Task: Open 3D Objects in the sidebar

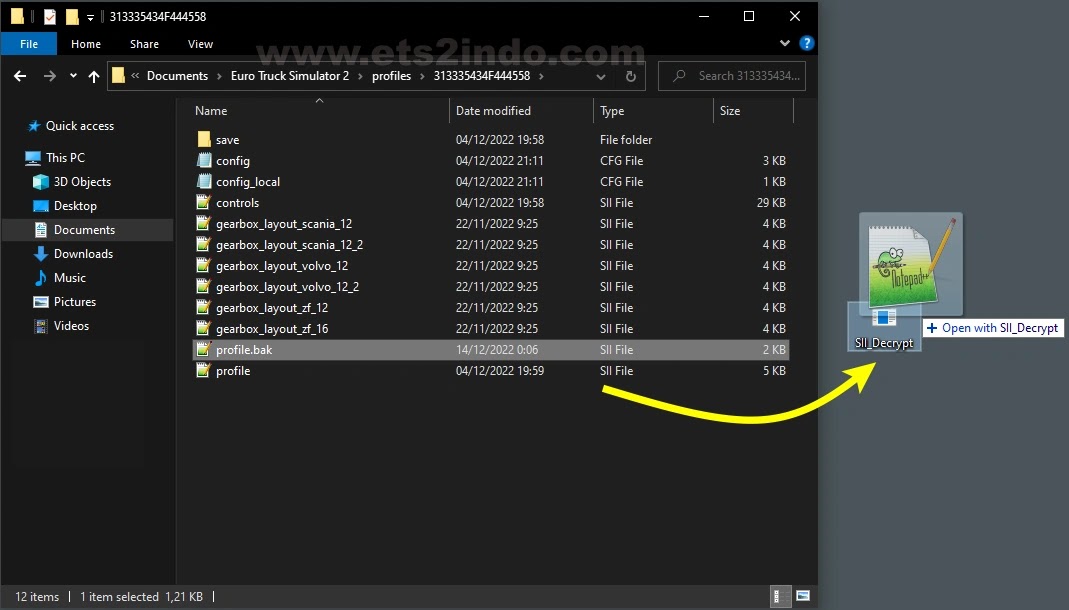Action: click(82, 182)
